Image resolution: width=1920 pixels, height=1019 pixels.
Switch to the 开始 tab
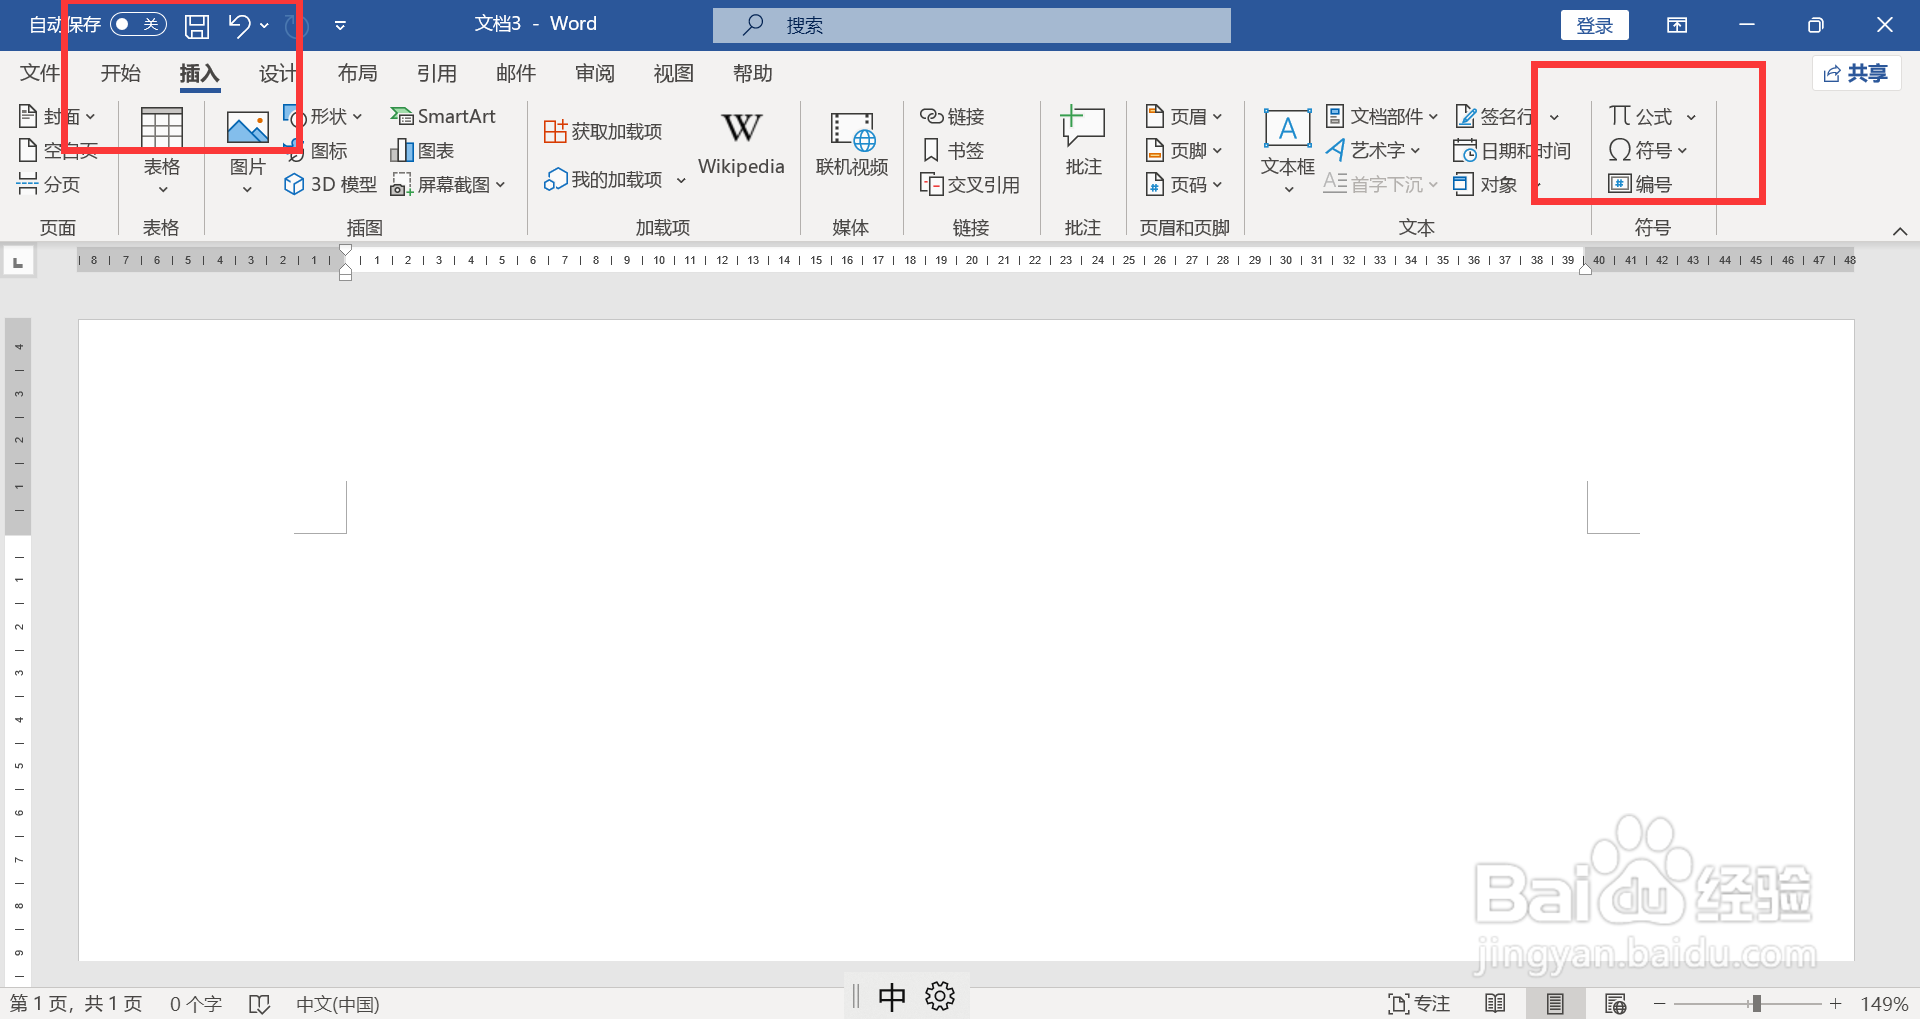pyautogui.click(x=121, y=73)
